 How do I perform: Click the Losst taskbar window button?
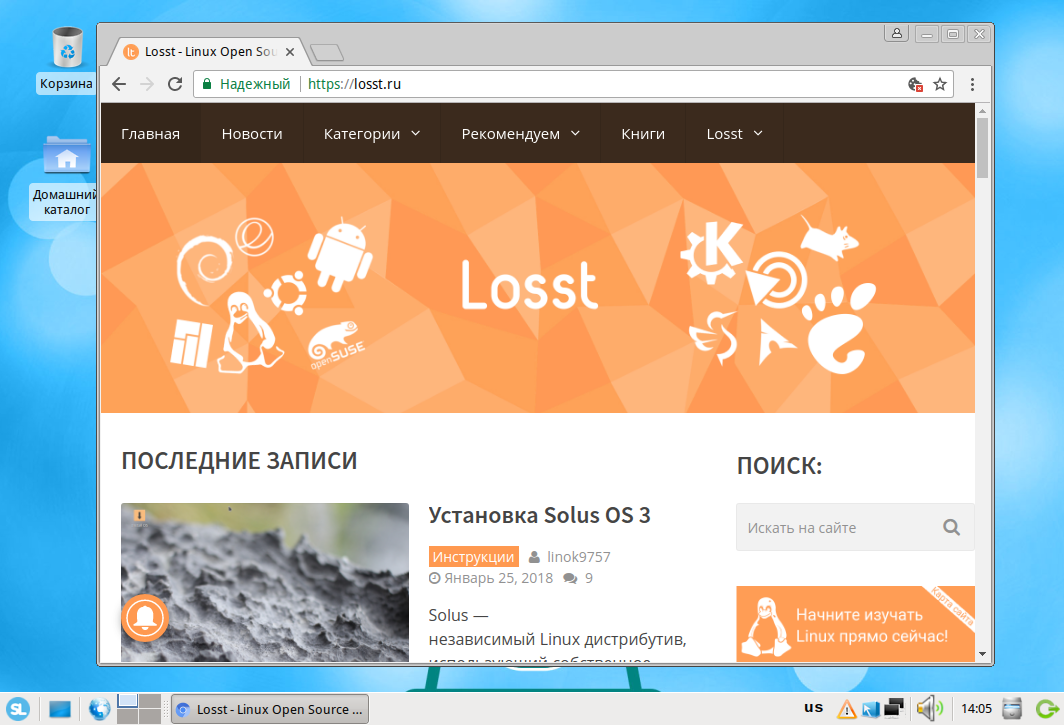click(270, 709)
